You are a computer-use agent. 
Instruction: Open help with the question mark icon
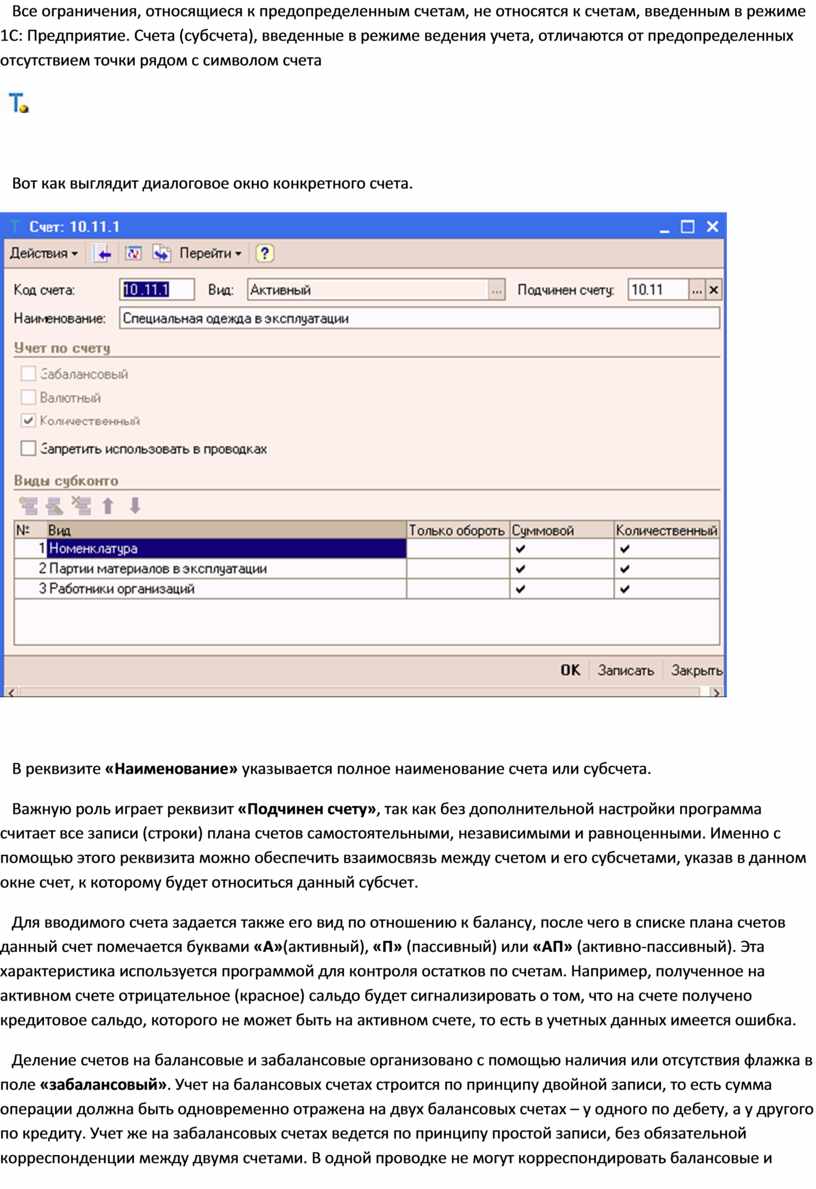point(264,254)
